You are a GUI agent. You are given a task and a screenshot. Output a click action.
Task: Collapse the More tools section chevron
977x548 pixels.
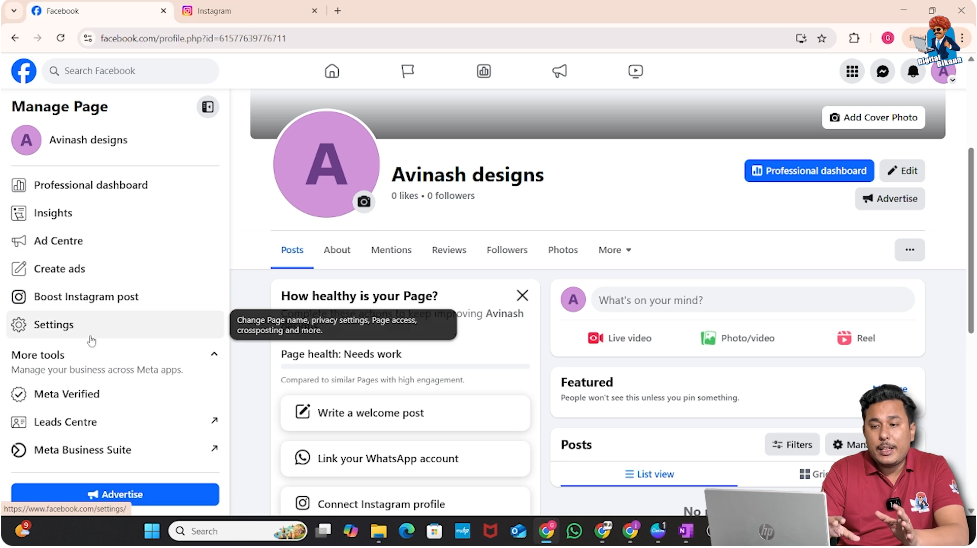(214, 355)
